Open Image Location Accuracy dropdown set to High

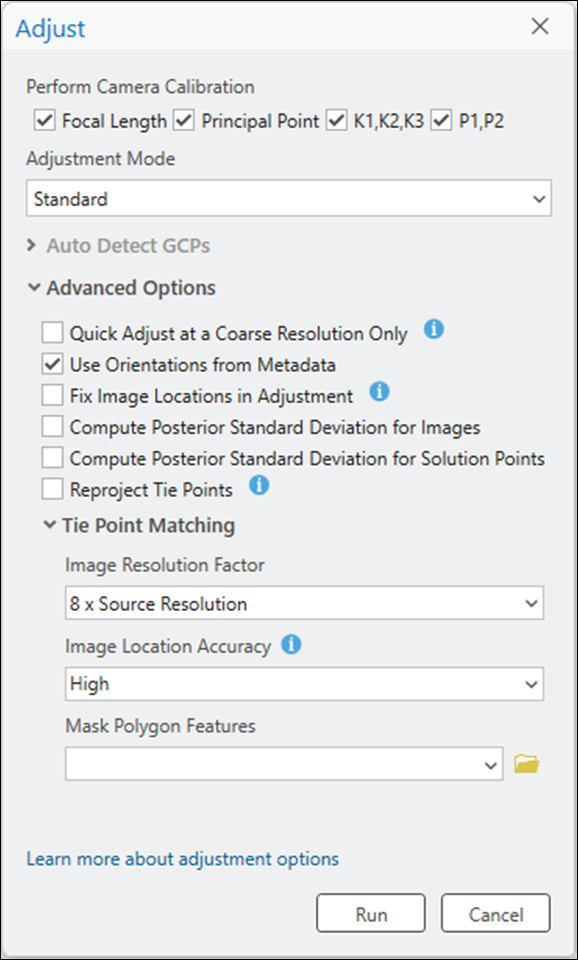(304, 683)
